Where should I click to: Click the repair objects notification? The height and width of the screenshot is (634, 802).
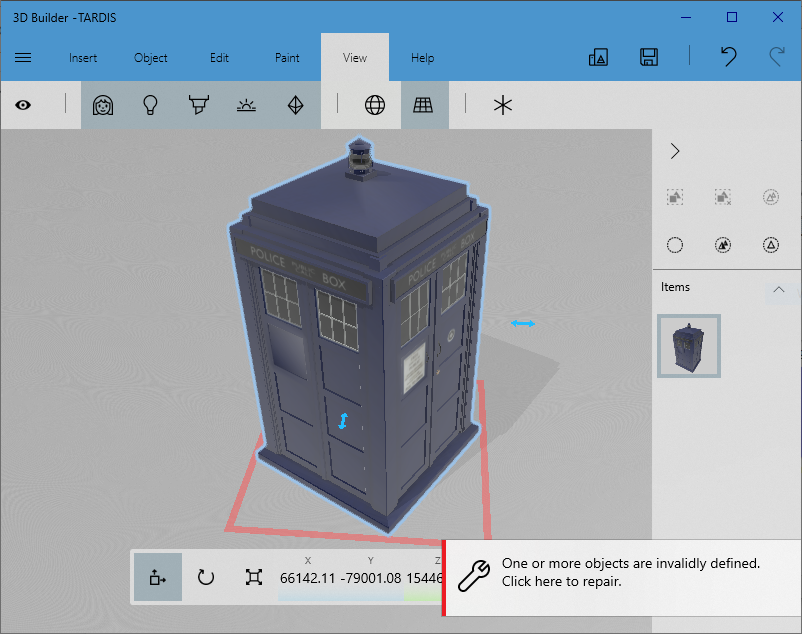[622, 578]
